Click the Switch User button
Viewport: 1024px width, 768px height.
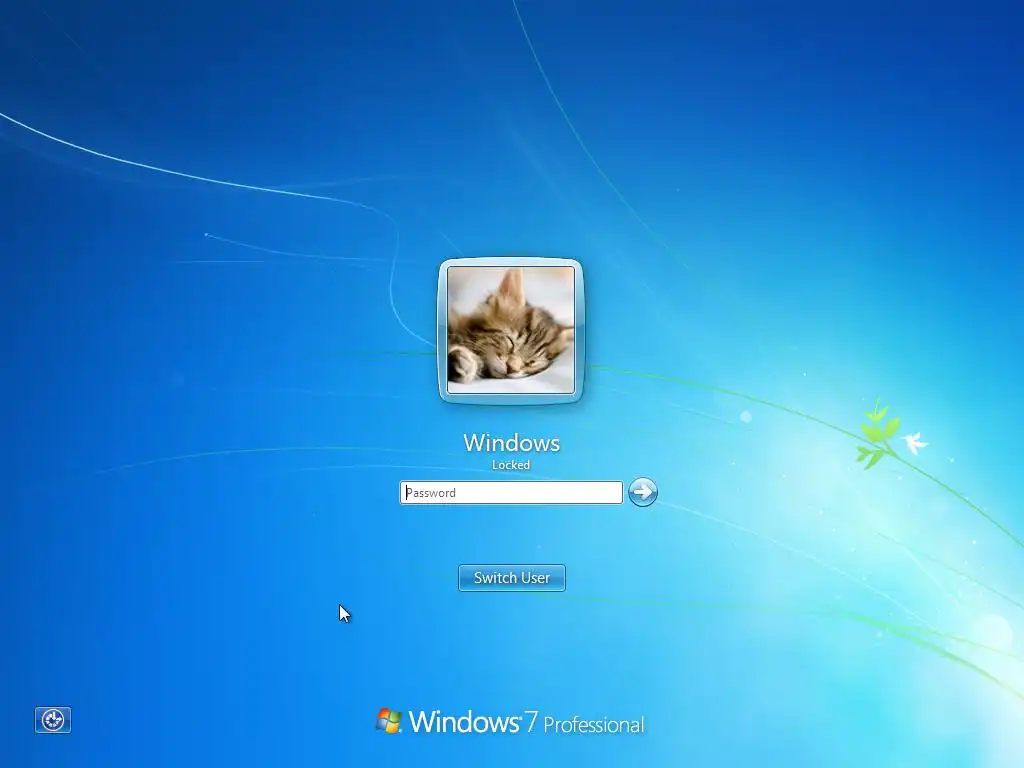(x=512, y=578)
